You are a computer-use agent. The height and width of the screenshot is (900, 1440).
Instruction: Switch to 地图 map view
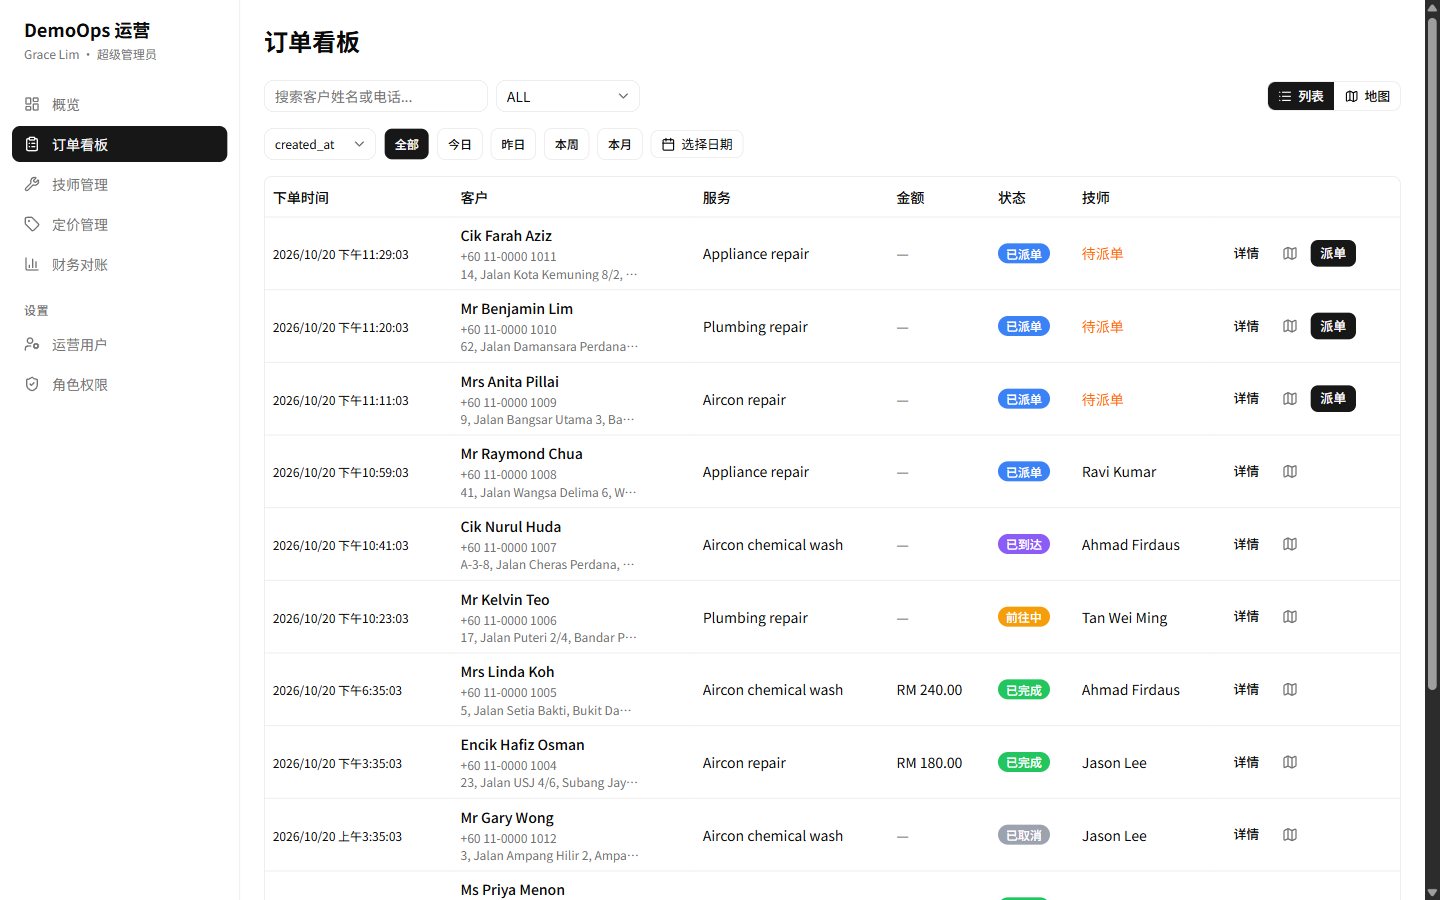pyautogui.click(x=1367, y=96)
